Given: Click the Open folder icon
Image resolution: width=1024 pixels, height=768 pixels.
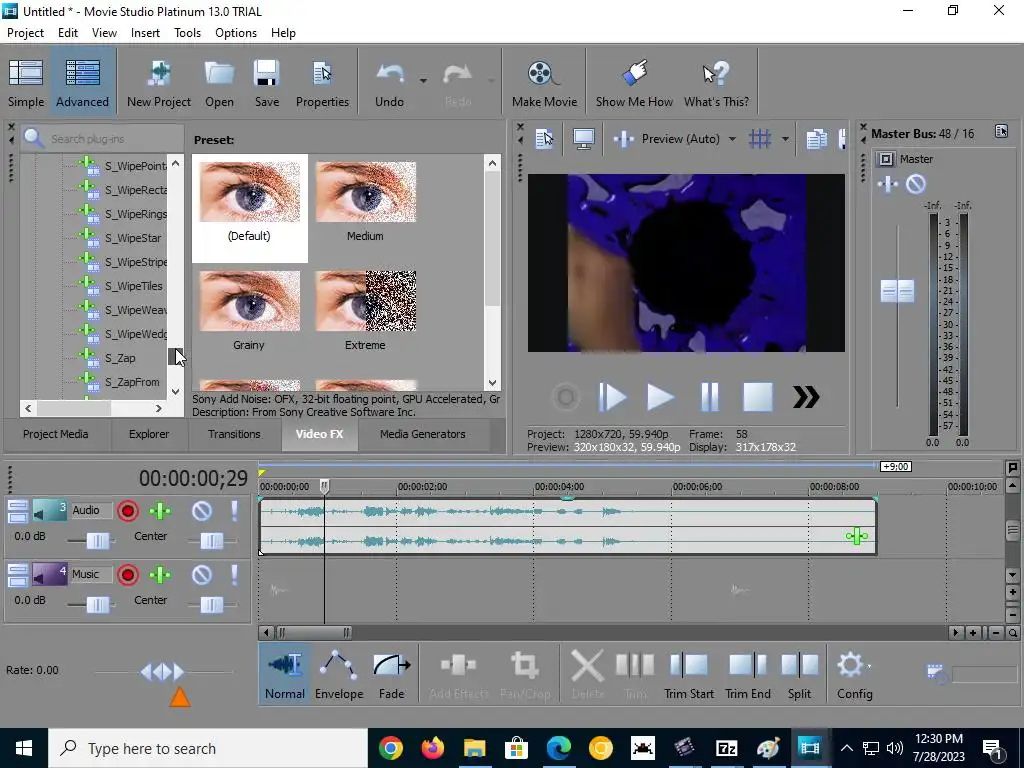Looking at the screenshot, I should 219,83.
